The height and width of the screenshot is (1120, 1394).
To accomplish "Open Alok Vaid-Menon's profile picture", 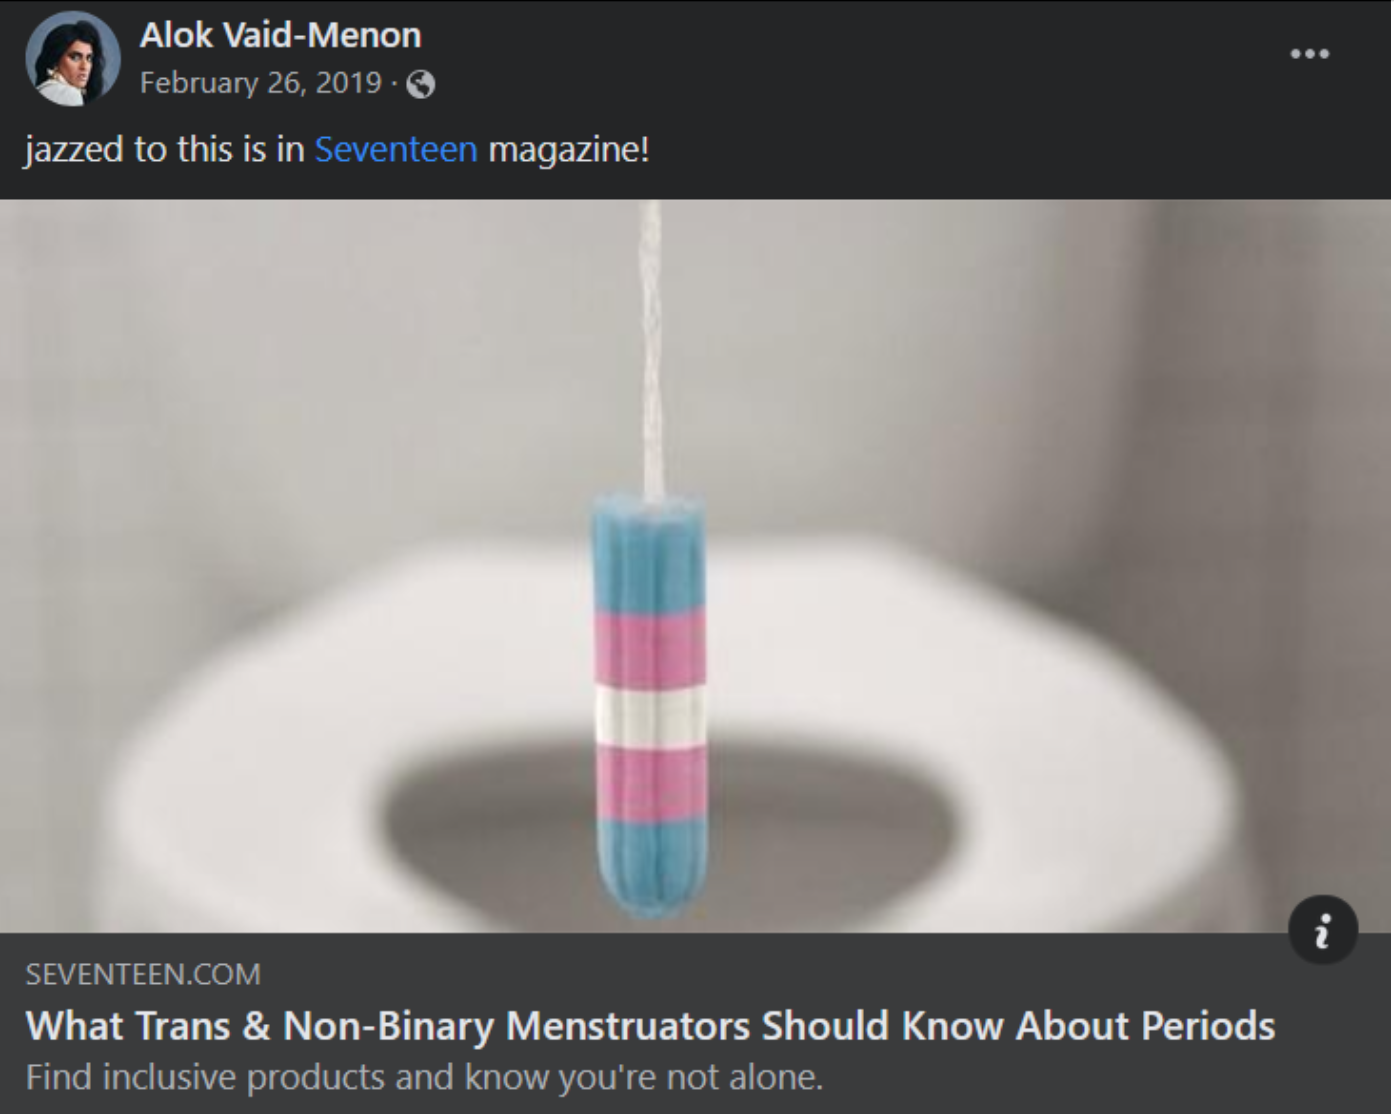I will pos(72,58).
